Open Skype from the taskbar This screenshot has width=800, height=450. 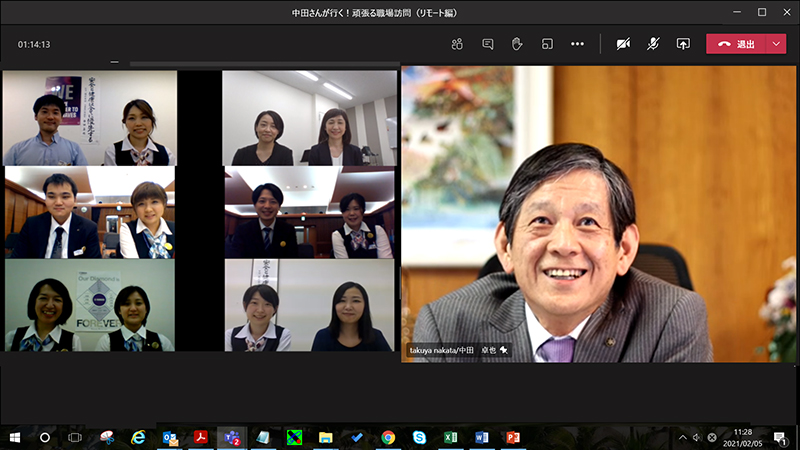point(419,437)
